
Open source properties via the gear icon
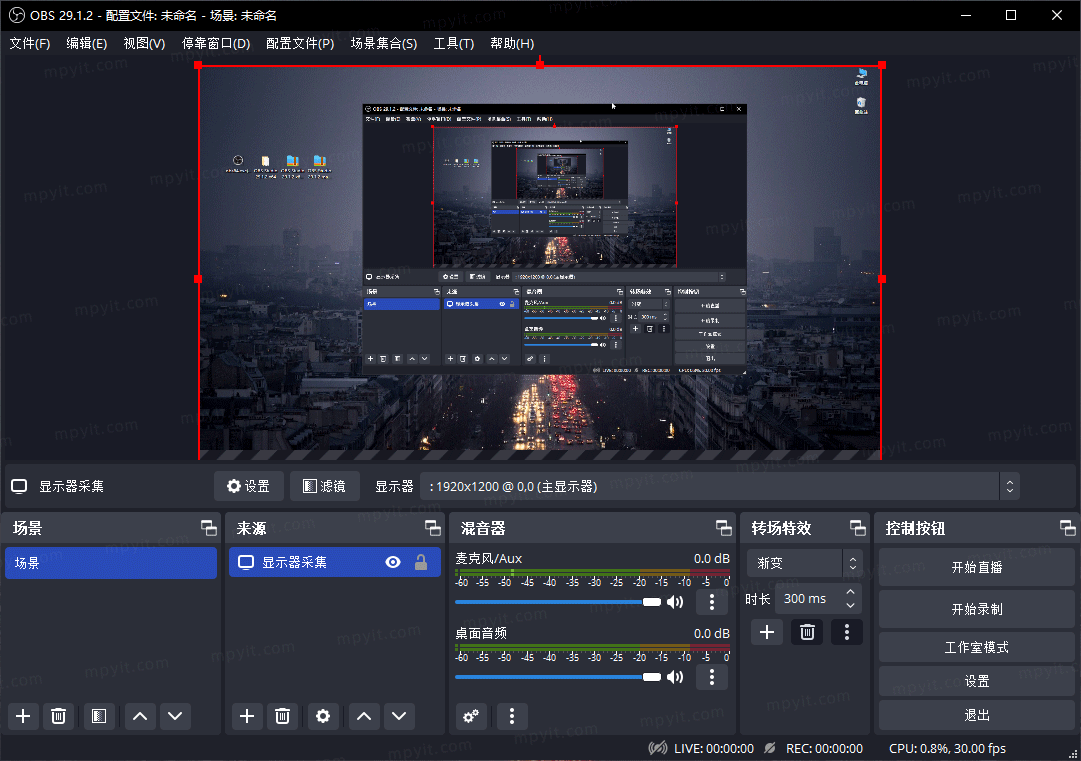click(x=322, y=716)
